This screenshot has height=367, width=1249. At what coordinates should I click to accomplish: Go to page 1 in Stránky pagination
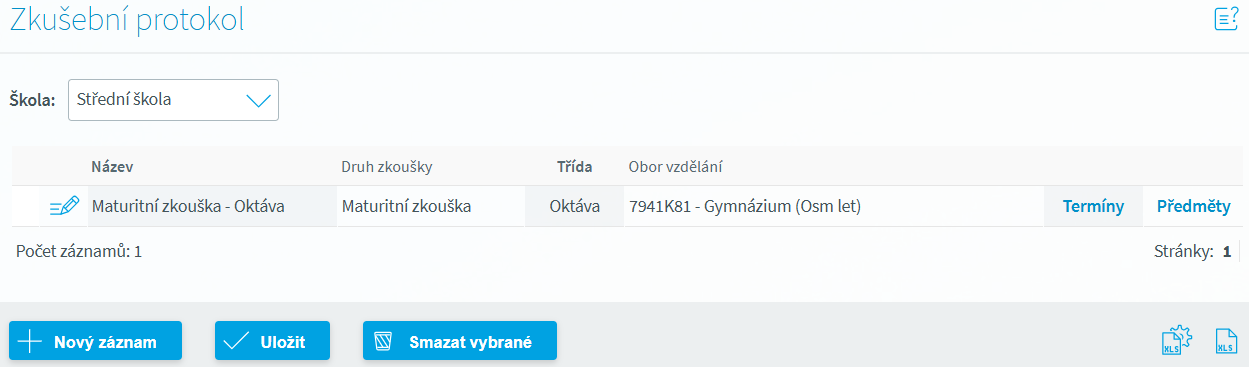tap(1226, 252)
